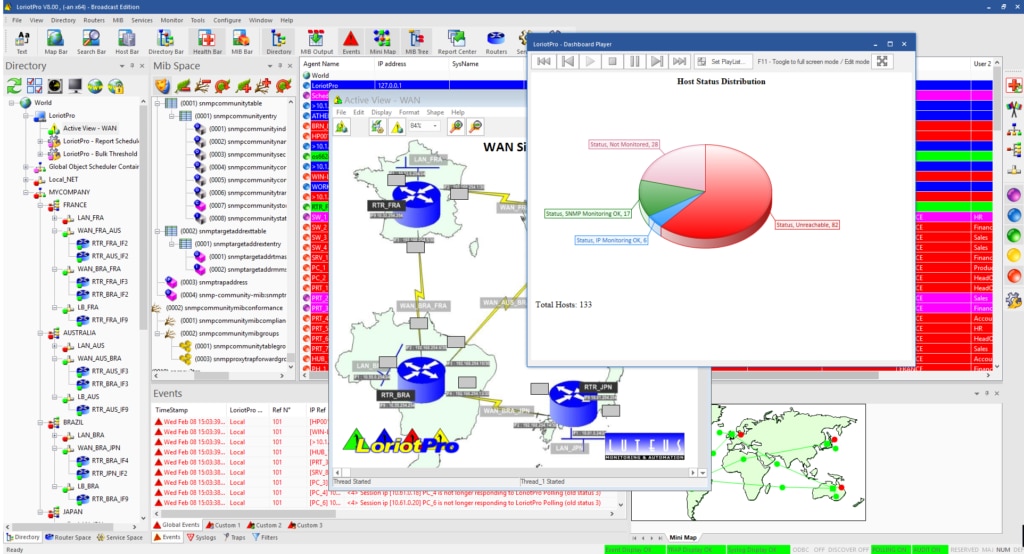Click the warning triangle icon in Active View toolbar
Screen dimensions: 1024x554
[x=397, y=127]
